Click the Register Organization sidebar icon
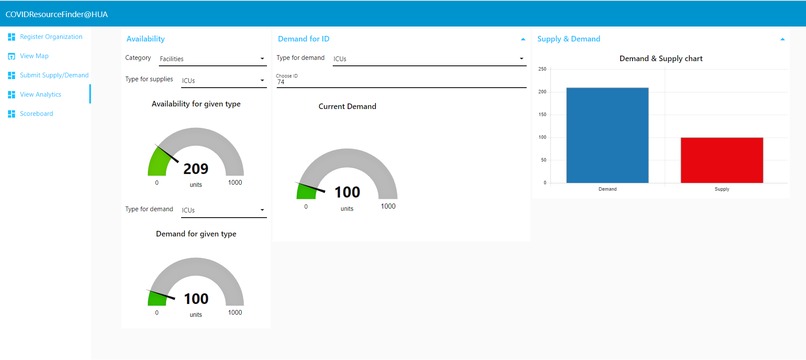Image resolution: width=806 pixels, height=360 pixels. 11,37
